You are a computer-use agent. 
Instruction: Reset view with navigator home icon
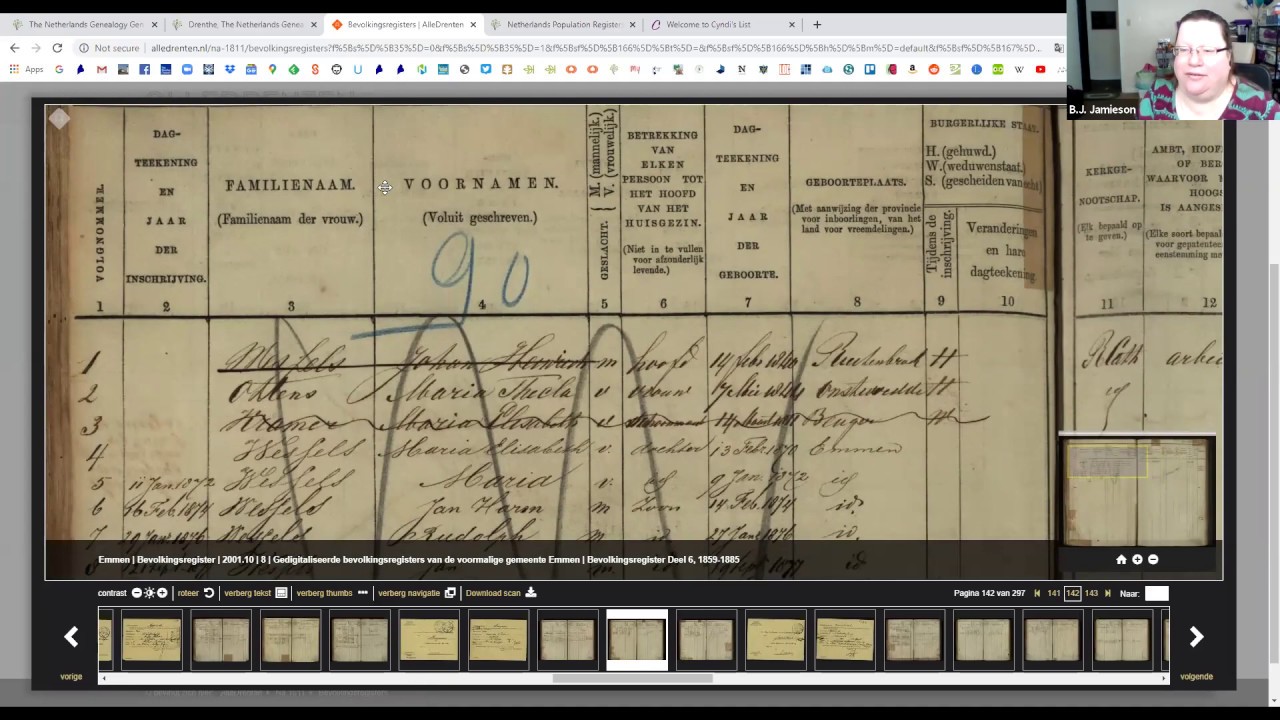[1121, 560]
